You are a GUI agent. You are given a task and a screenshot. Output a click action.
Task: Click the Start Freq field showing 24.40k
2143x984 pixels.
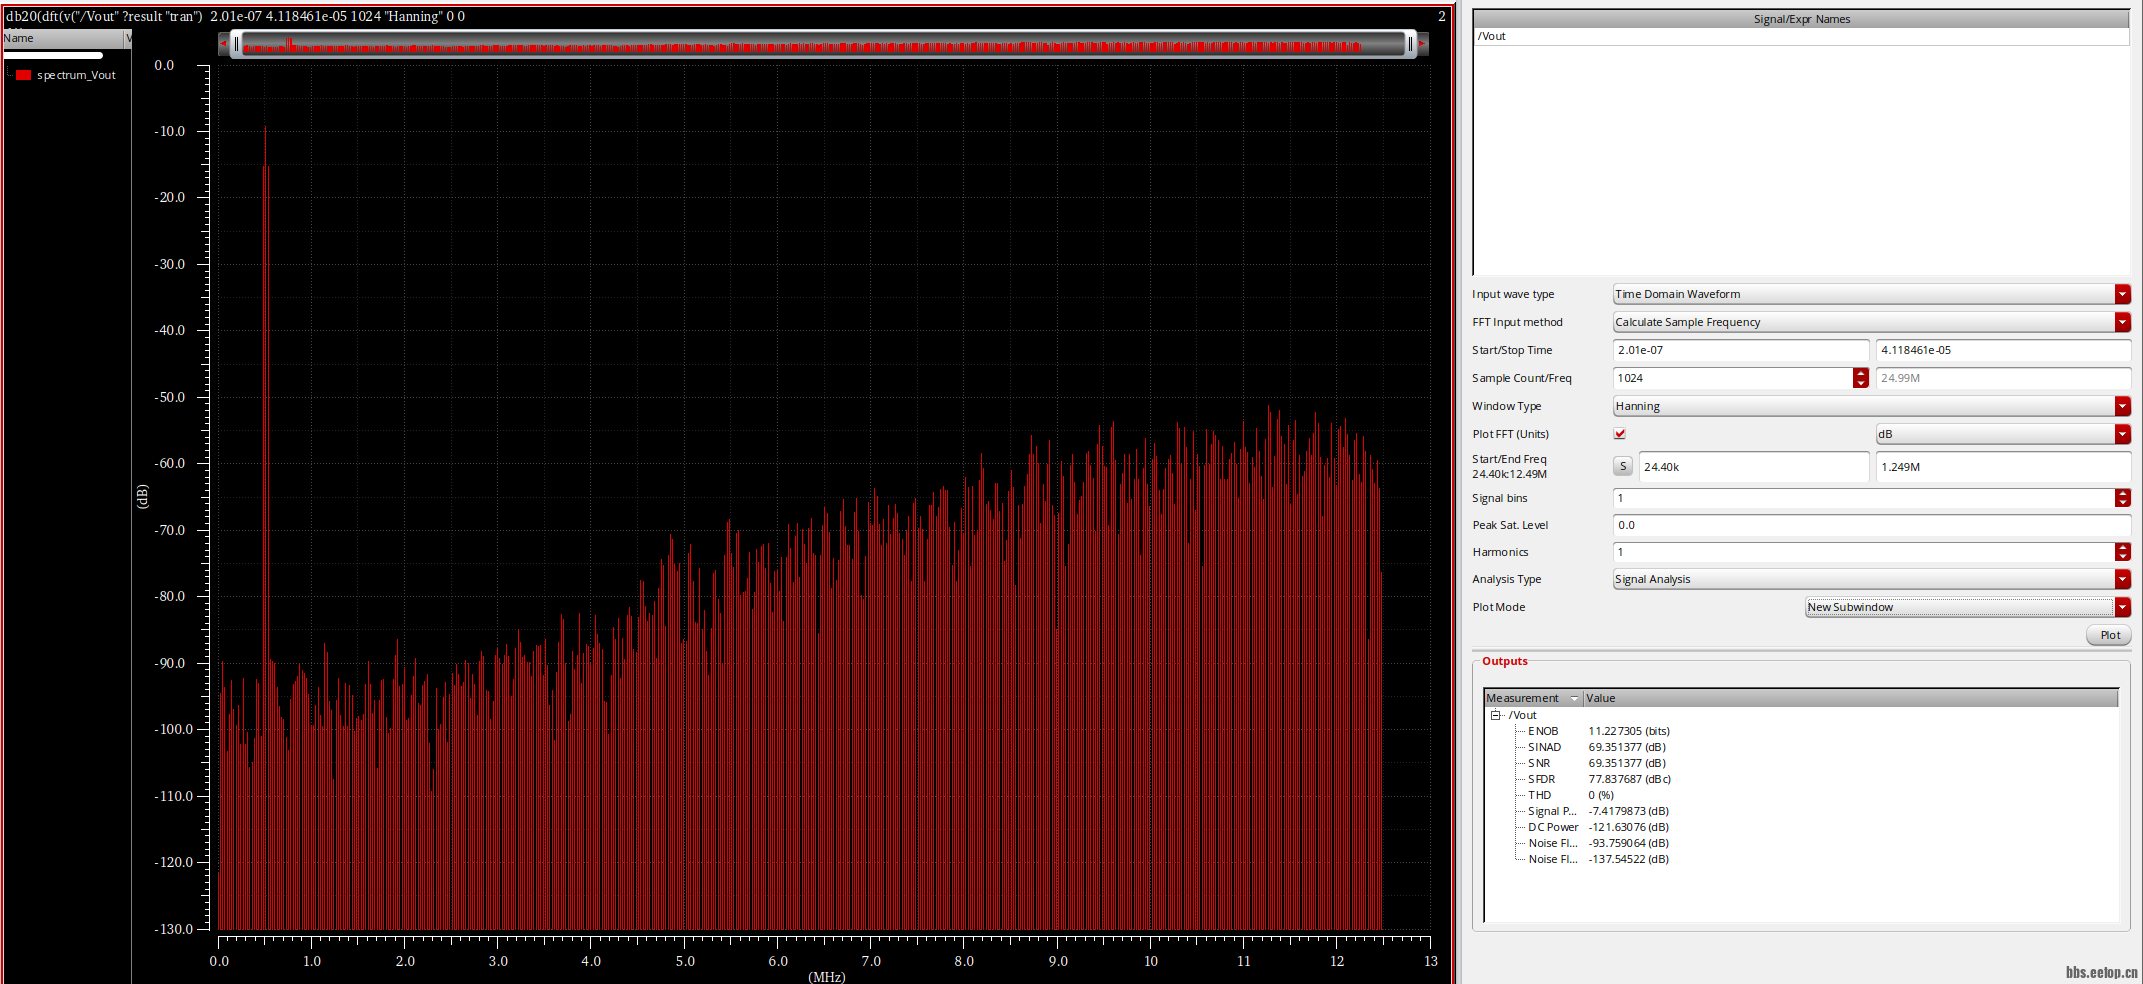click(1753, 467)
